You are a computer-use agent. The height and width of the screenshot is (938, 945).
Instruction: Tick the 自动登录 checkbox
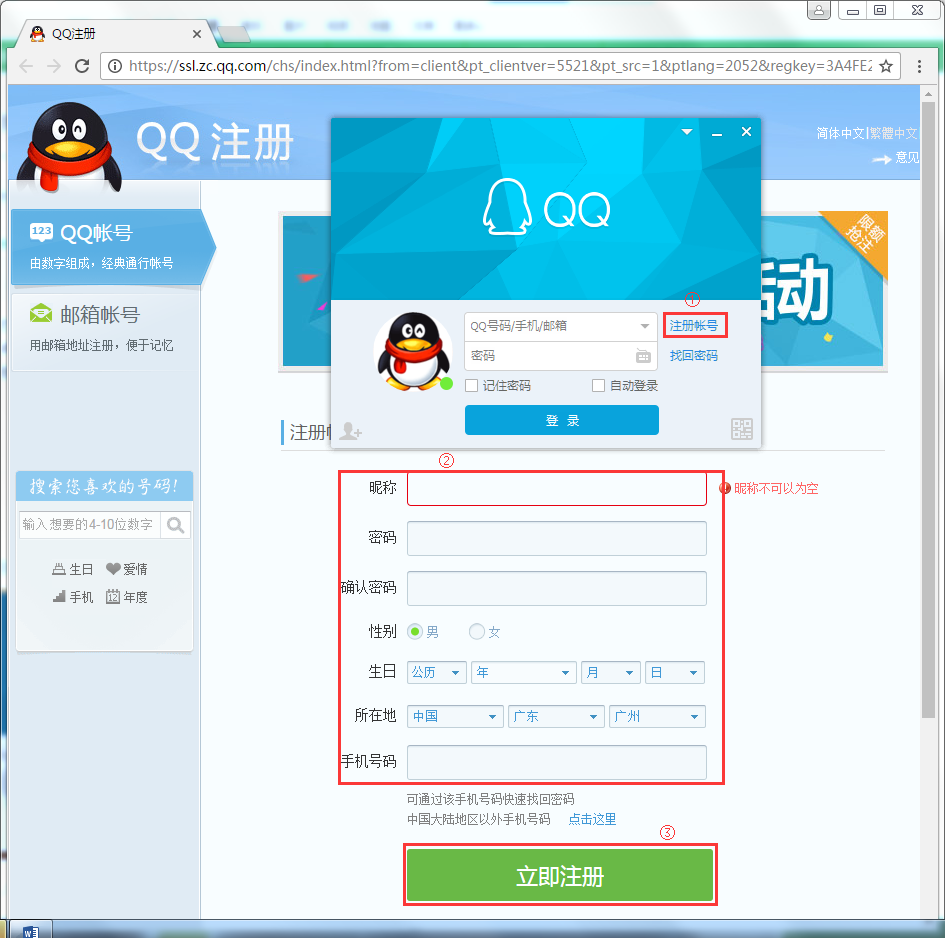[598, 386]
